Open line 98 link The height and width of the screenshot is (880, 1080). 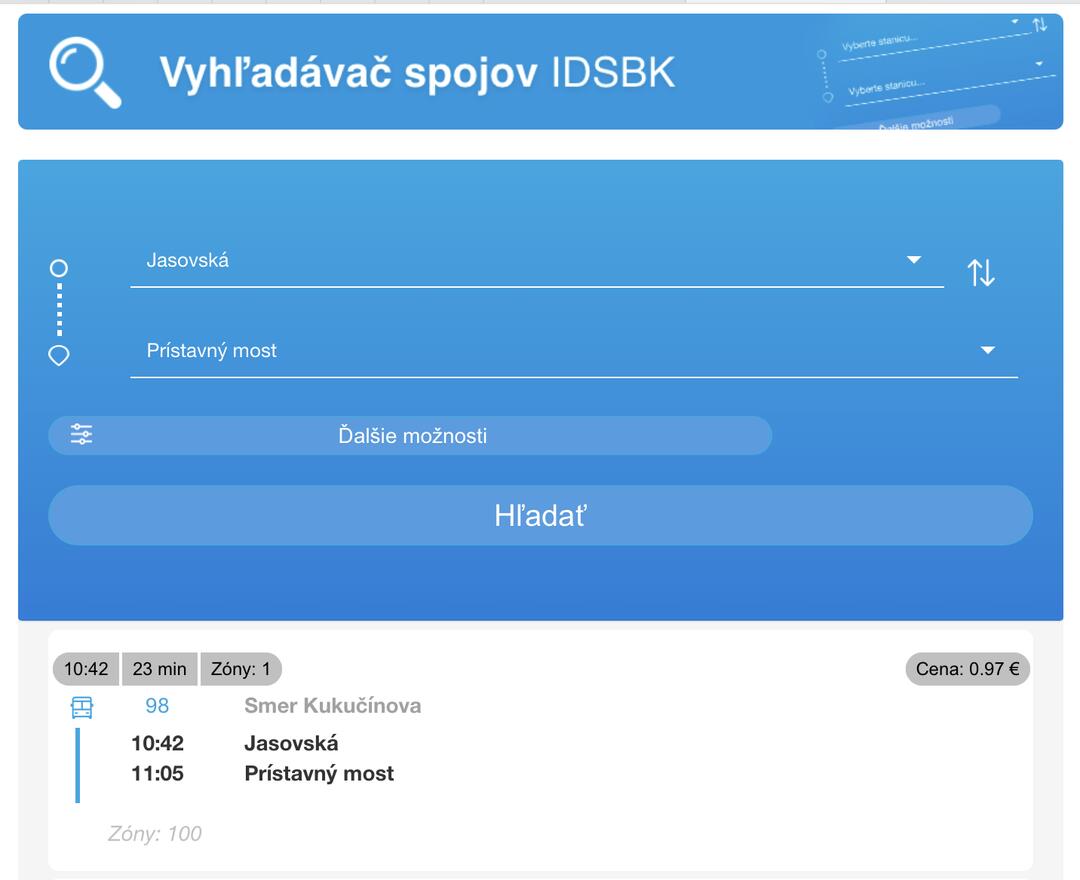click(x=157, y=706)
